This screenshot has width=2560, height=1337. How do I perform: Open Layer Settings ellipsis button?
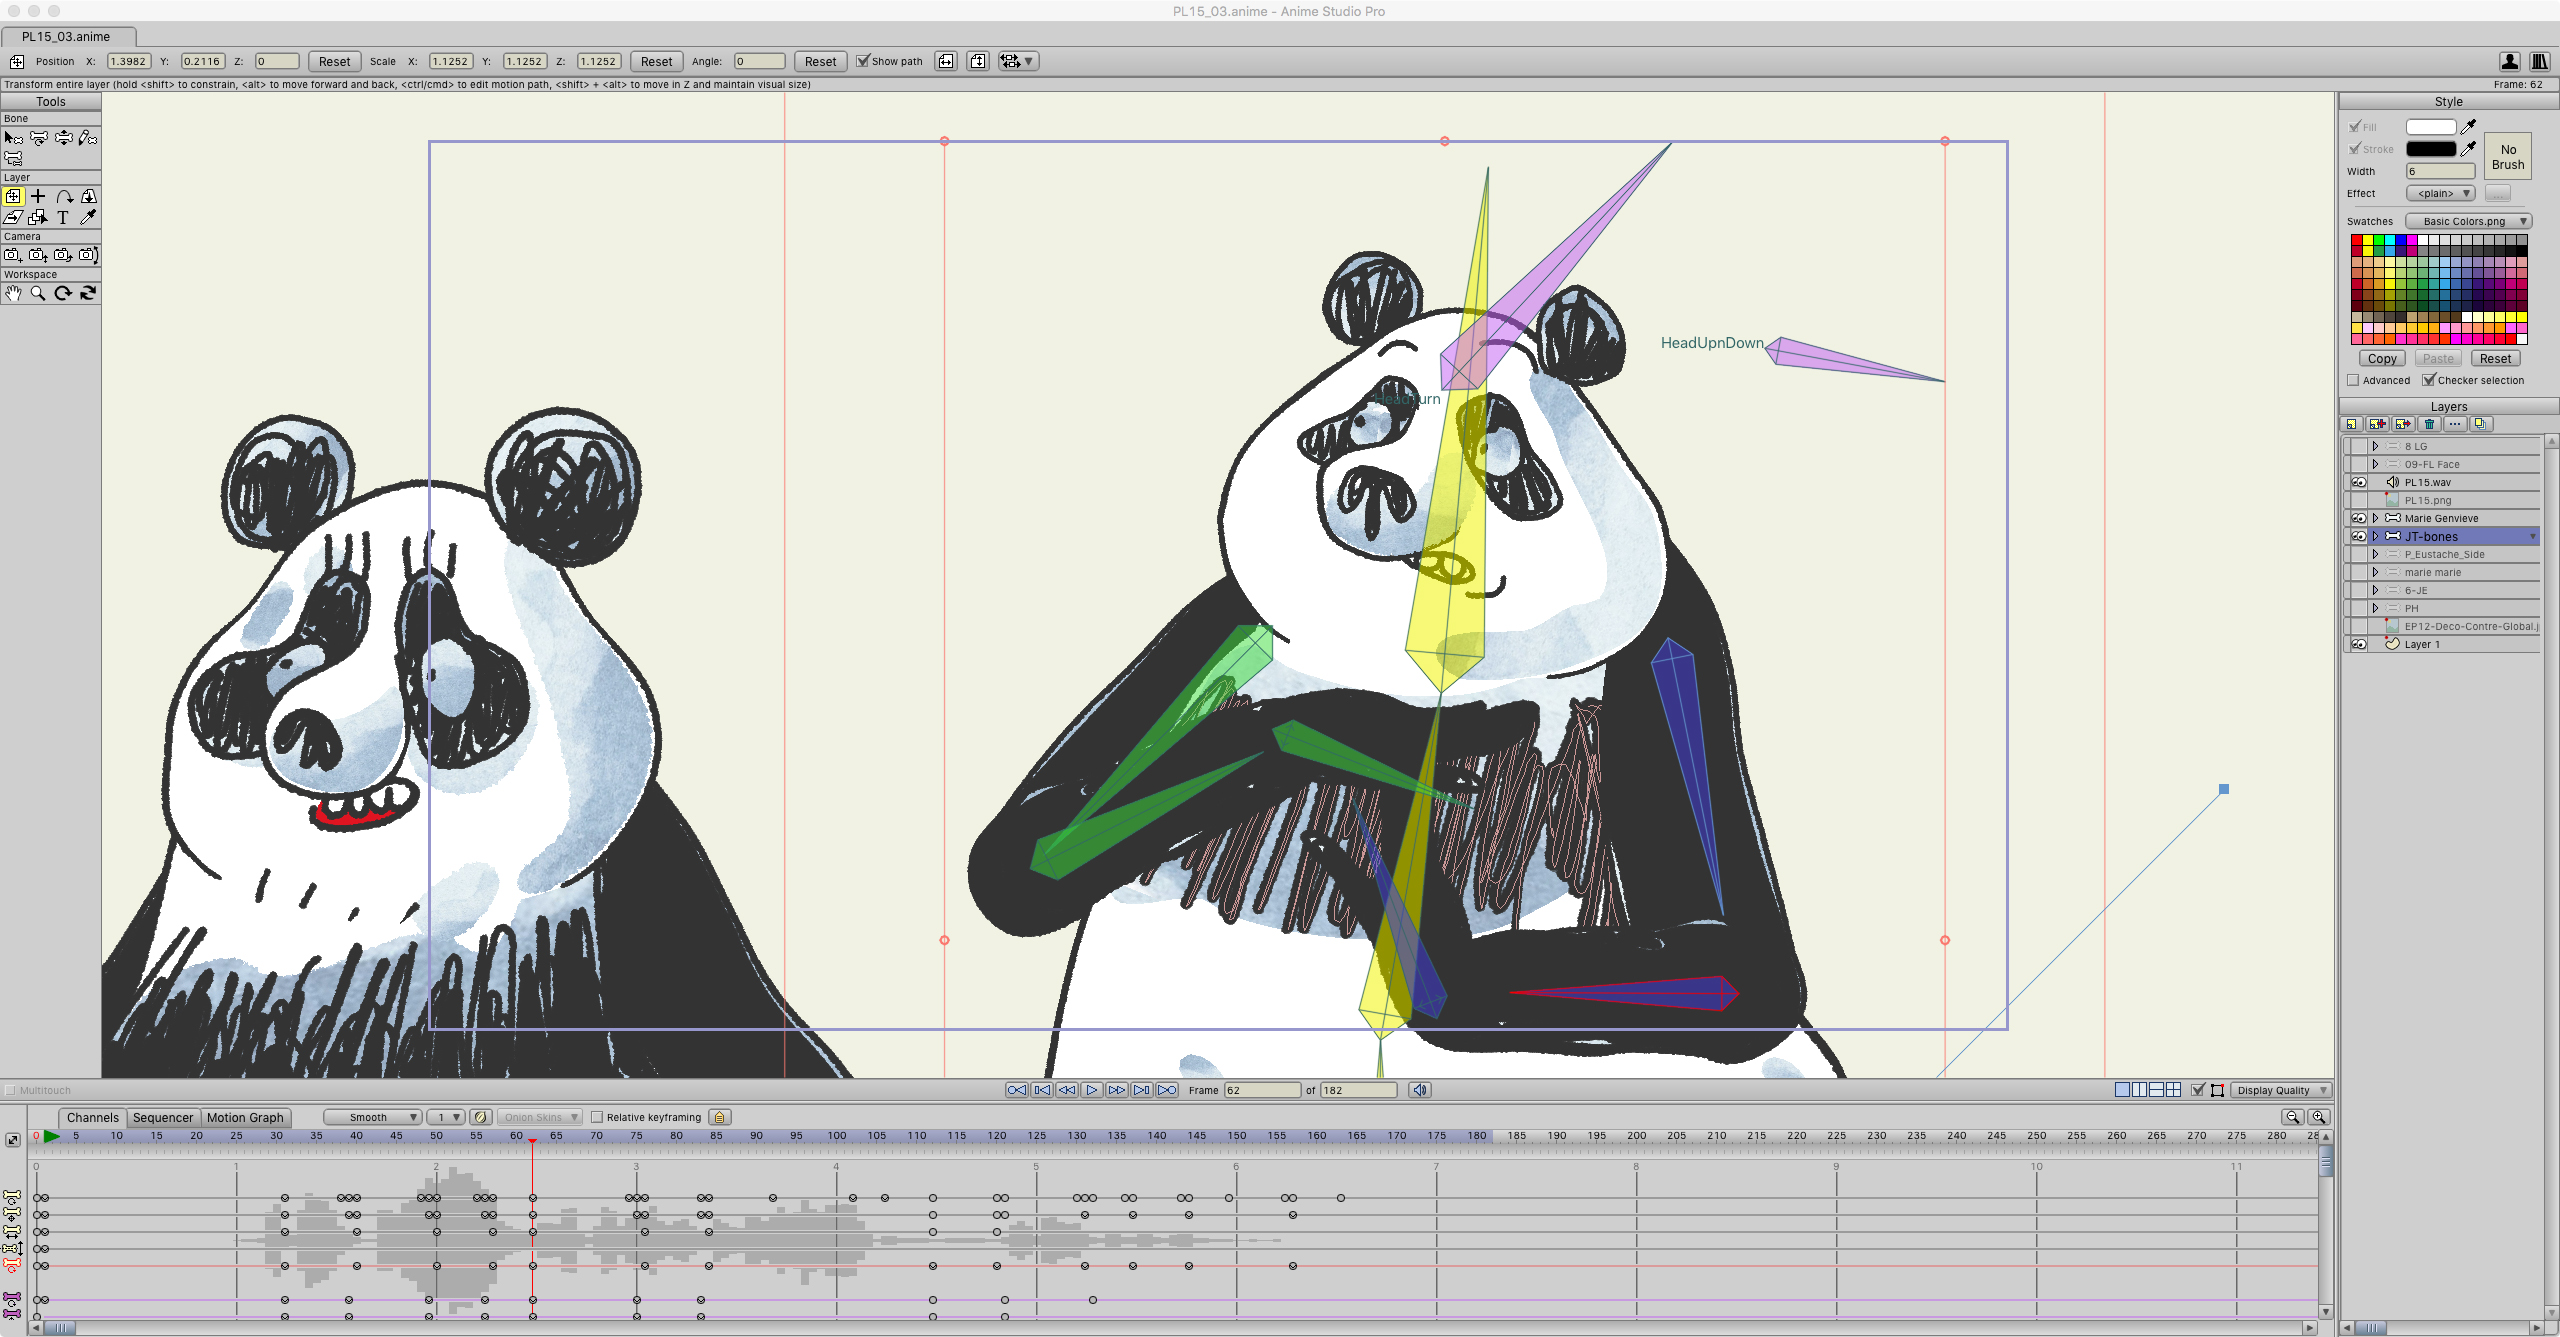2455,424
